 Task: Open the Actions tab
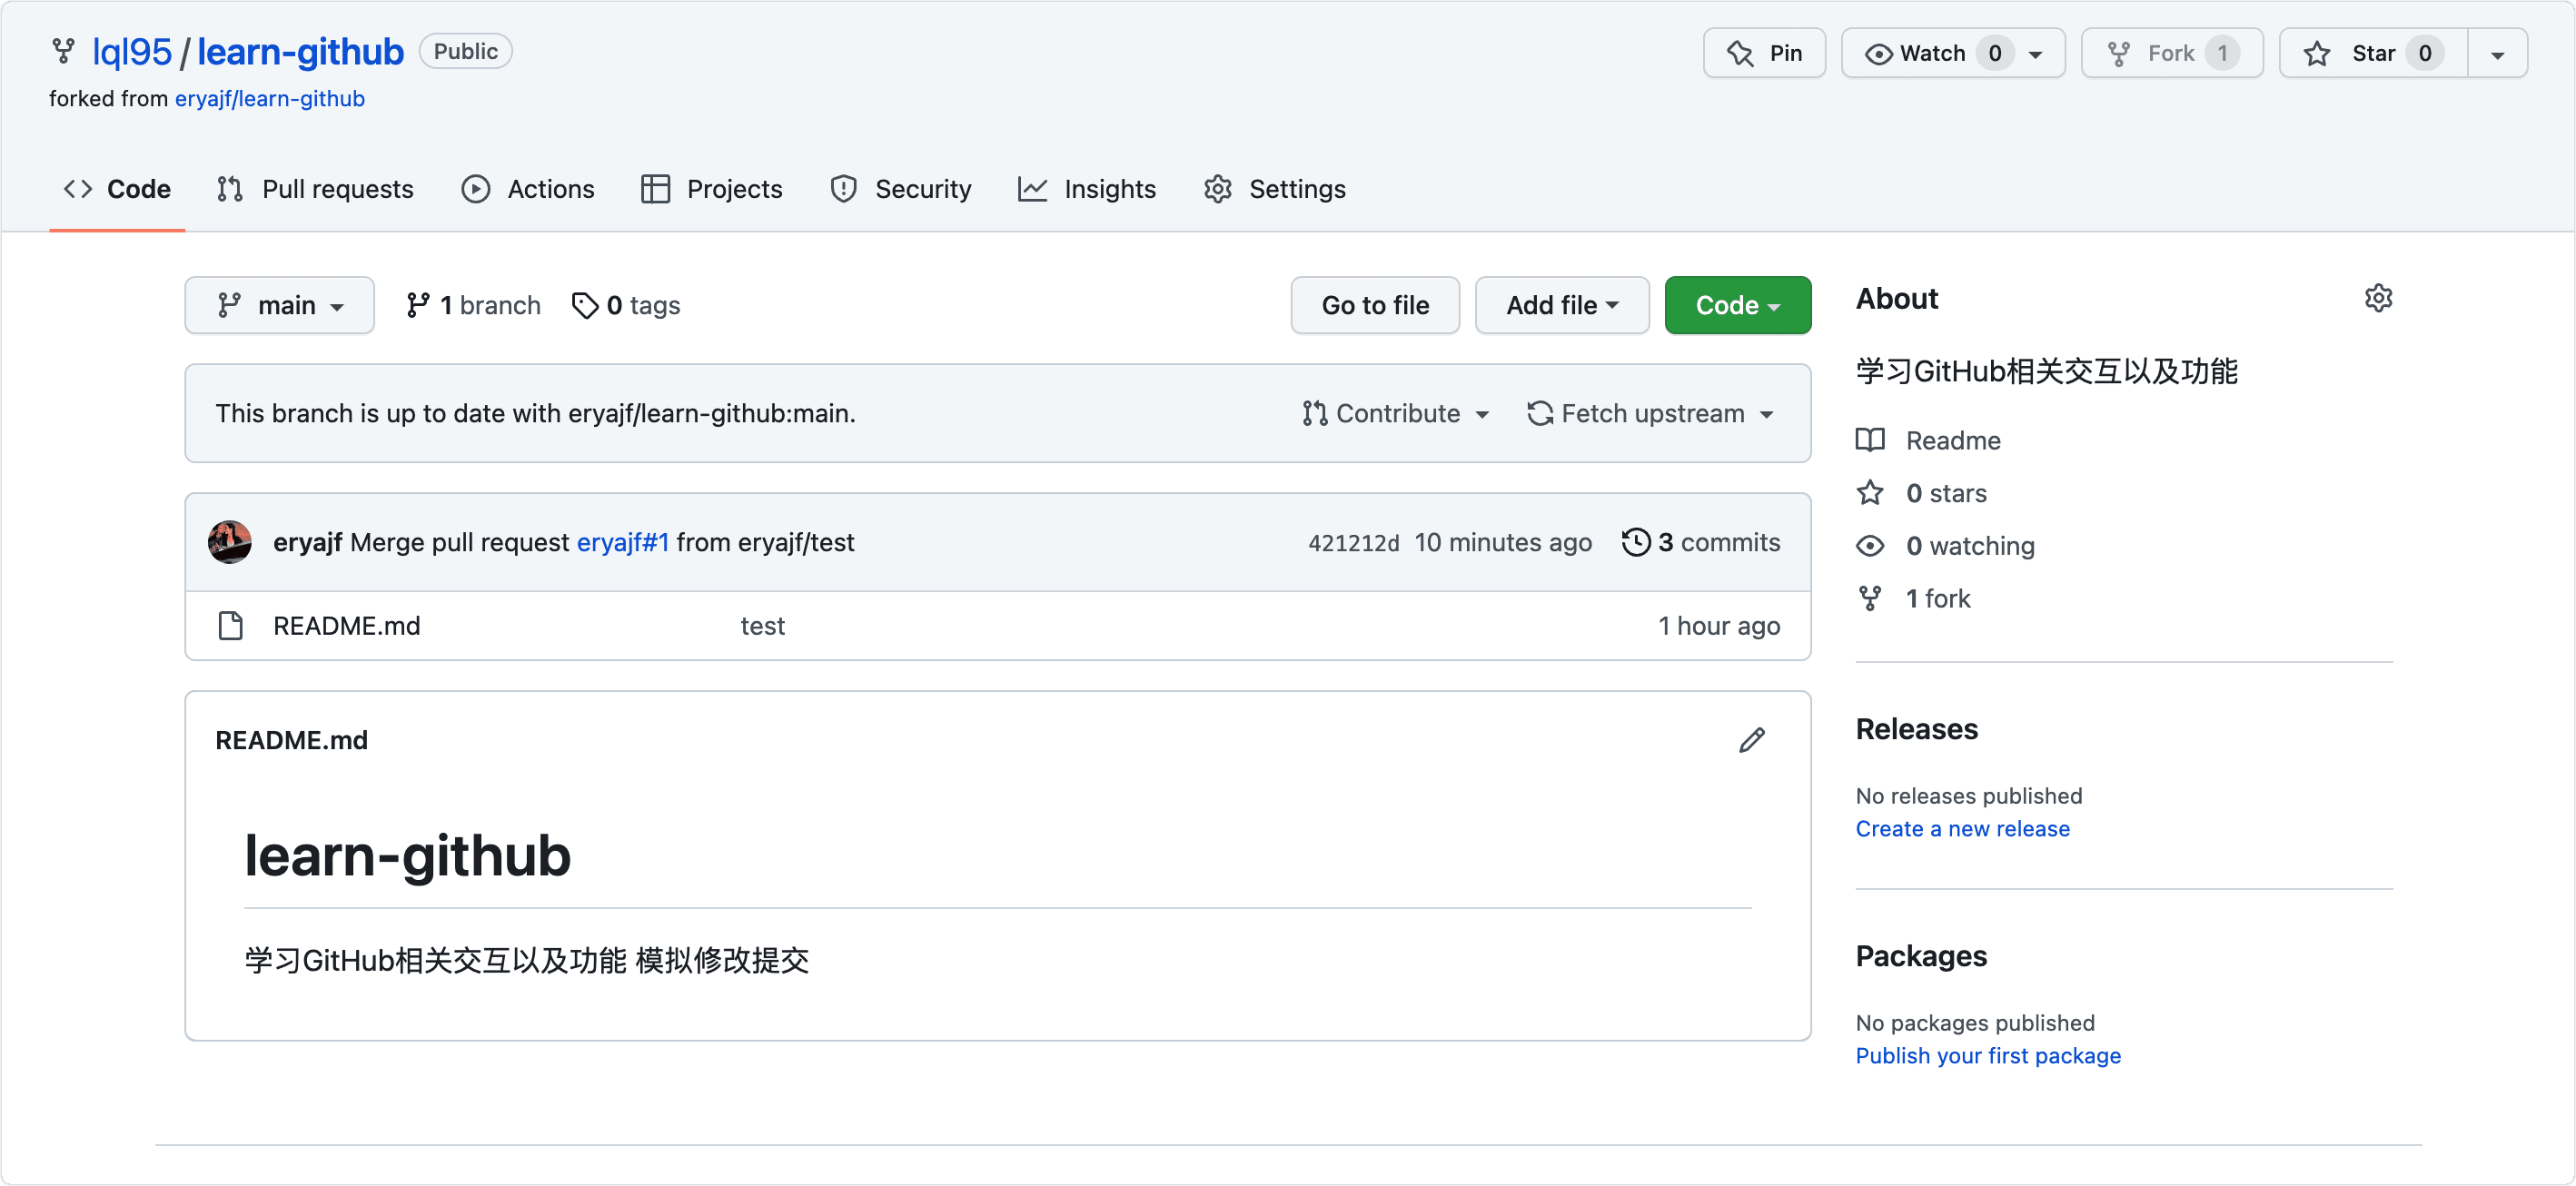tap(528, 188)
